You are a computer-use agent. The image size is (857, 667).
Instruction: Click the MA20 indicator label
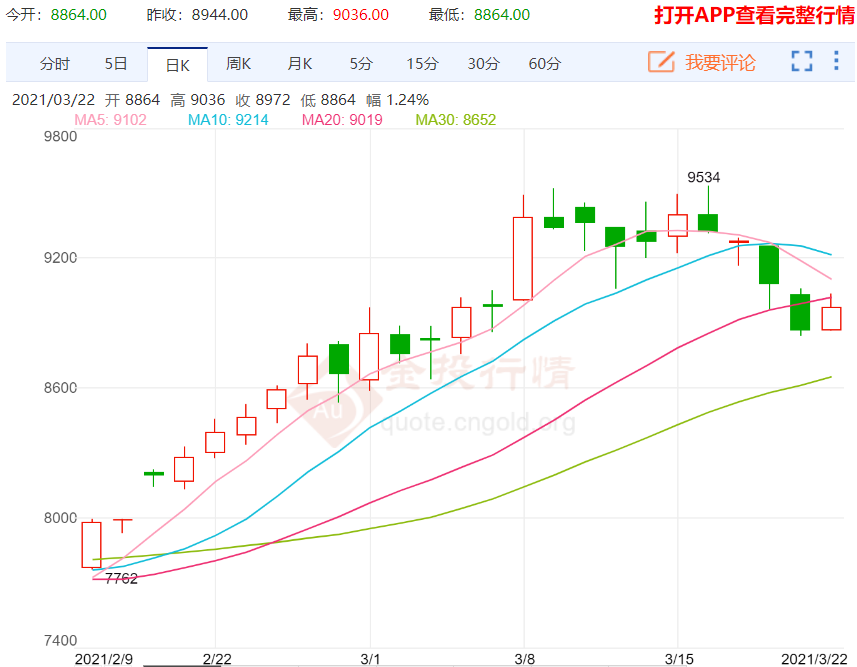tap(342, 120)
